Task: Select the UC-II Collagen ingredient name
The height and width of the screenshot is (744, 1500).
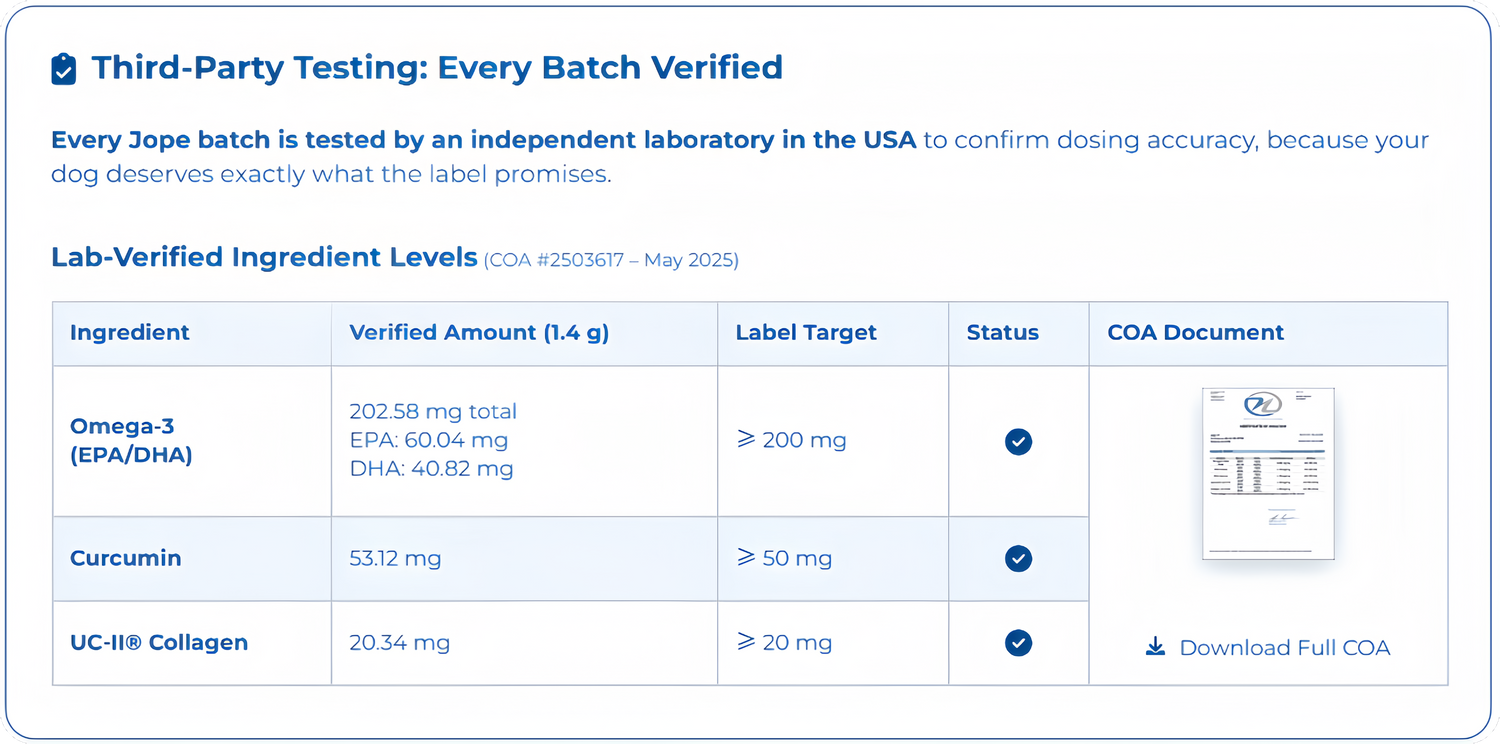Action: pyautogui.click(x=159, y=642)
